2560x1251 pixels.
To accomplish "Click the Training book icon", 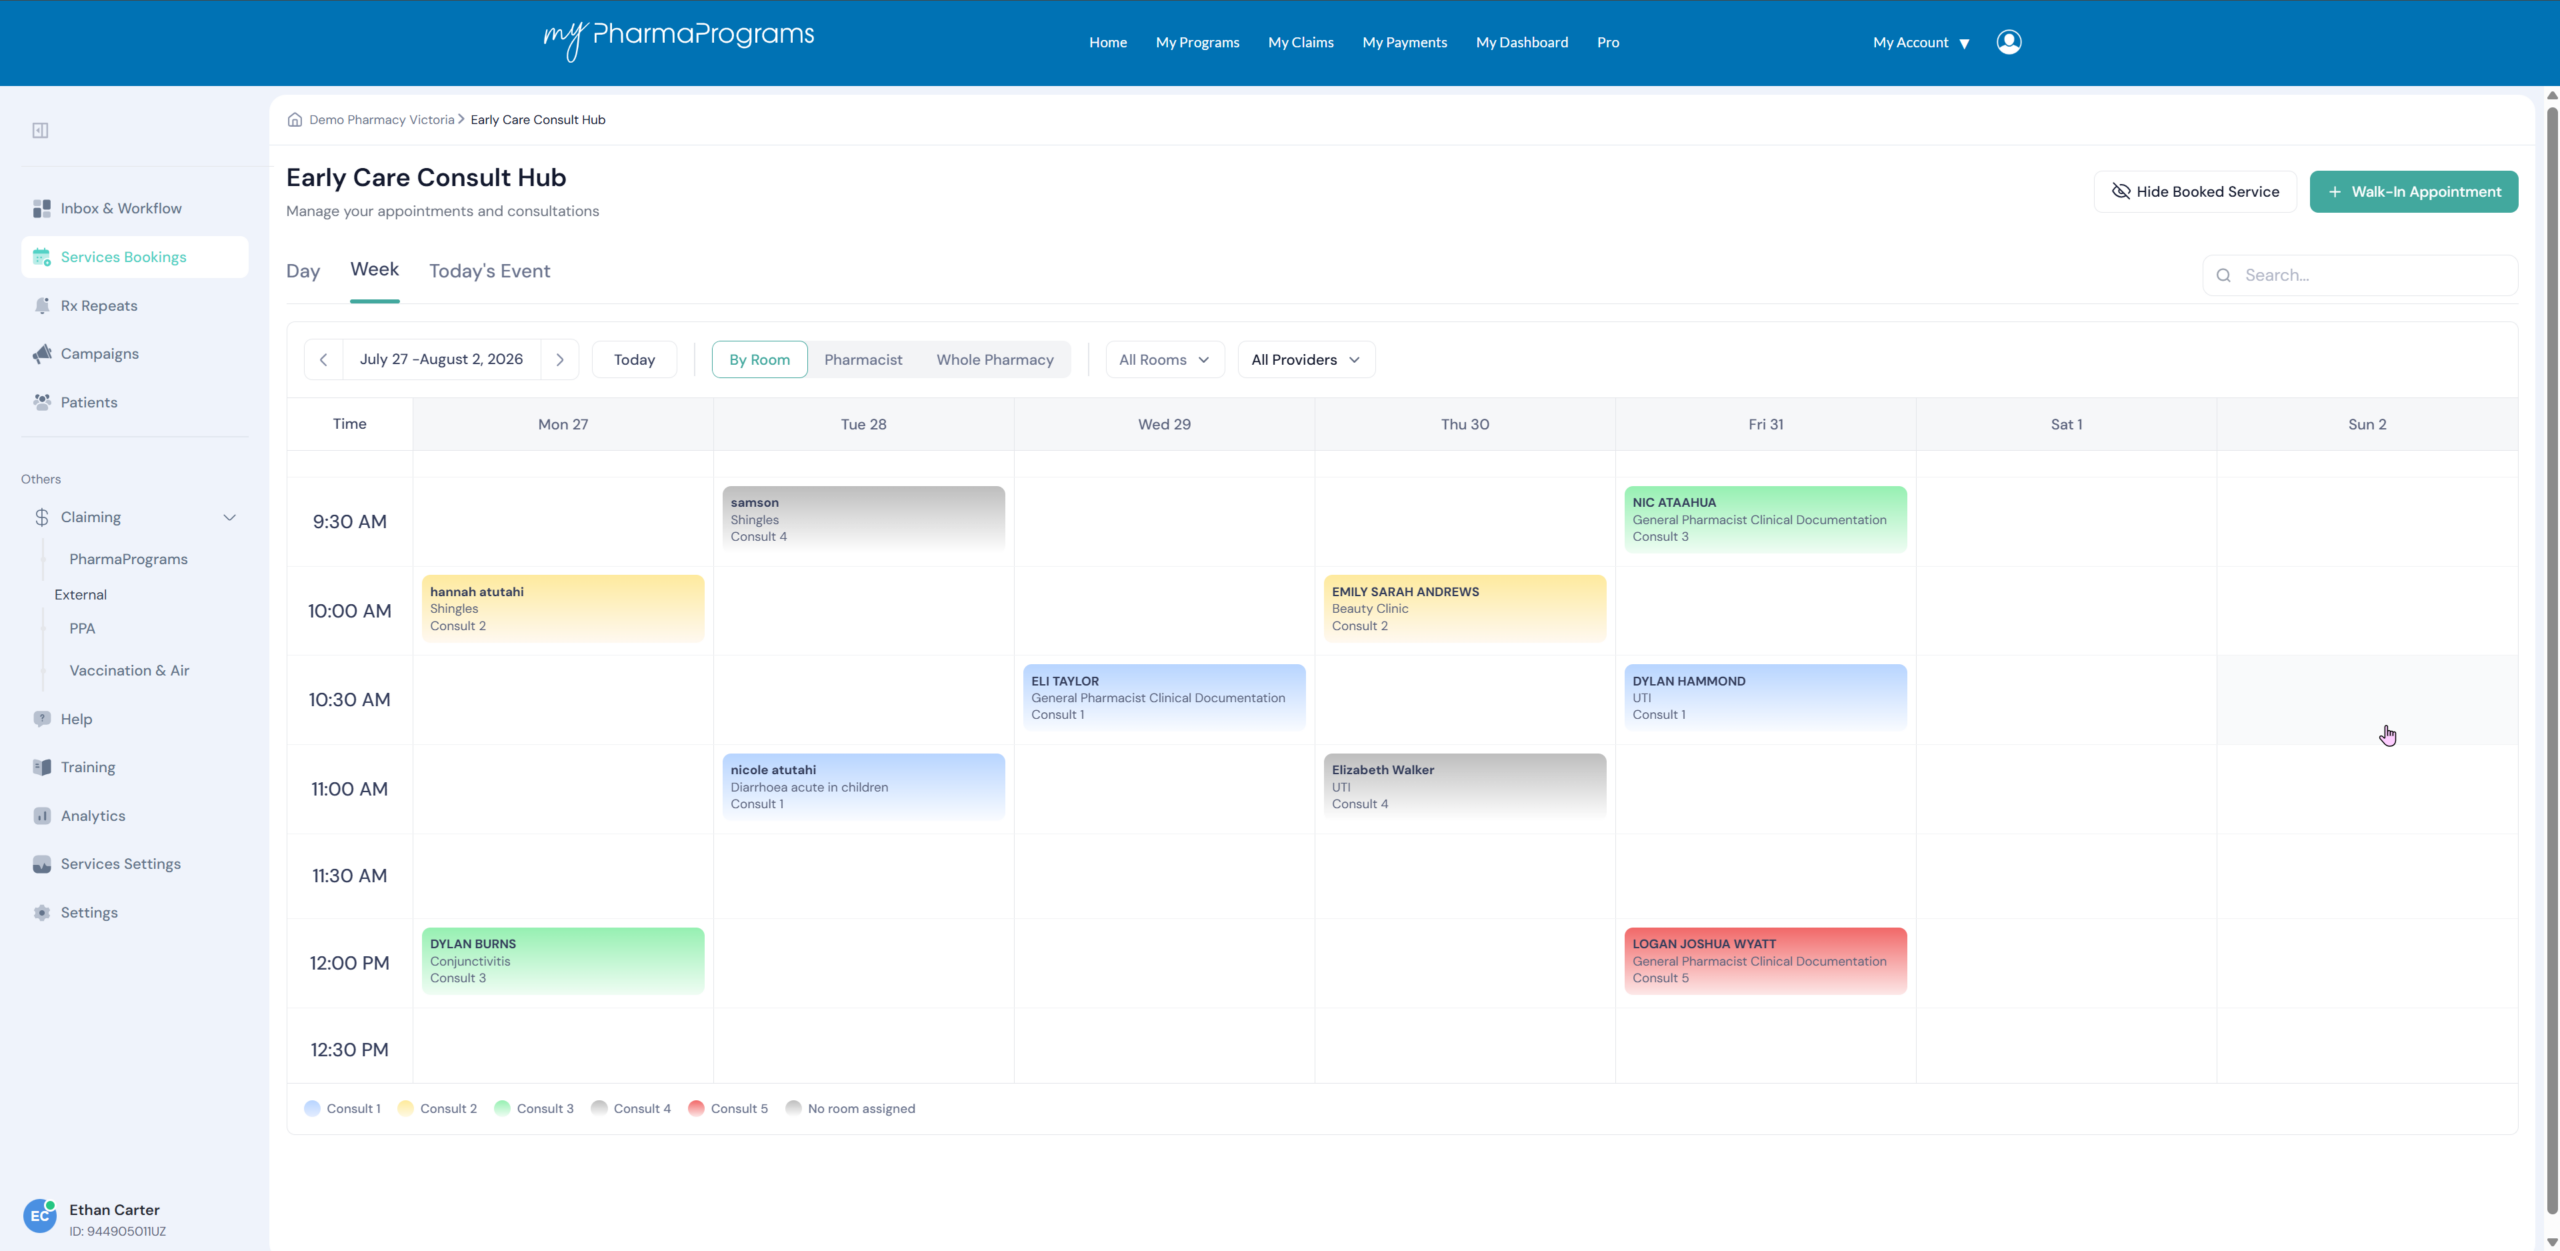I will 42,767.
